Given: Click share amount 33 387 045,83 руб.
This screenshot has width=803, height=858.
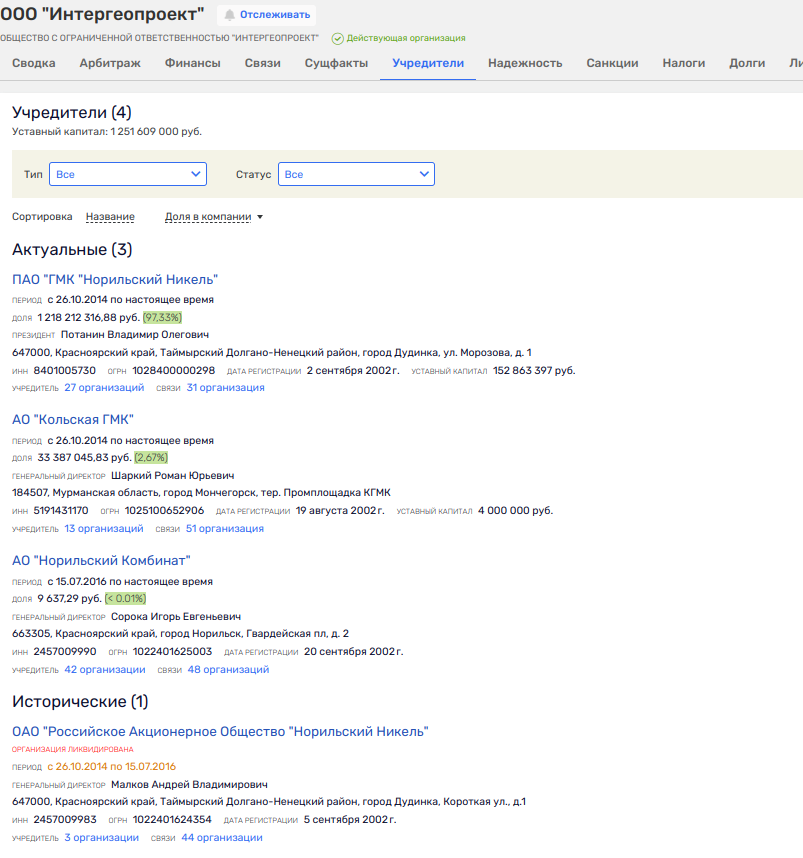Looking at the screenshot, I should (85, 457).
